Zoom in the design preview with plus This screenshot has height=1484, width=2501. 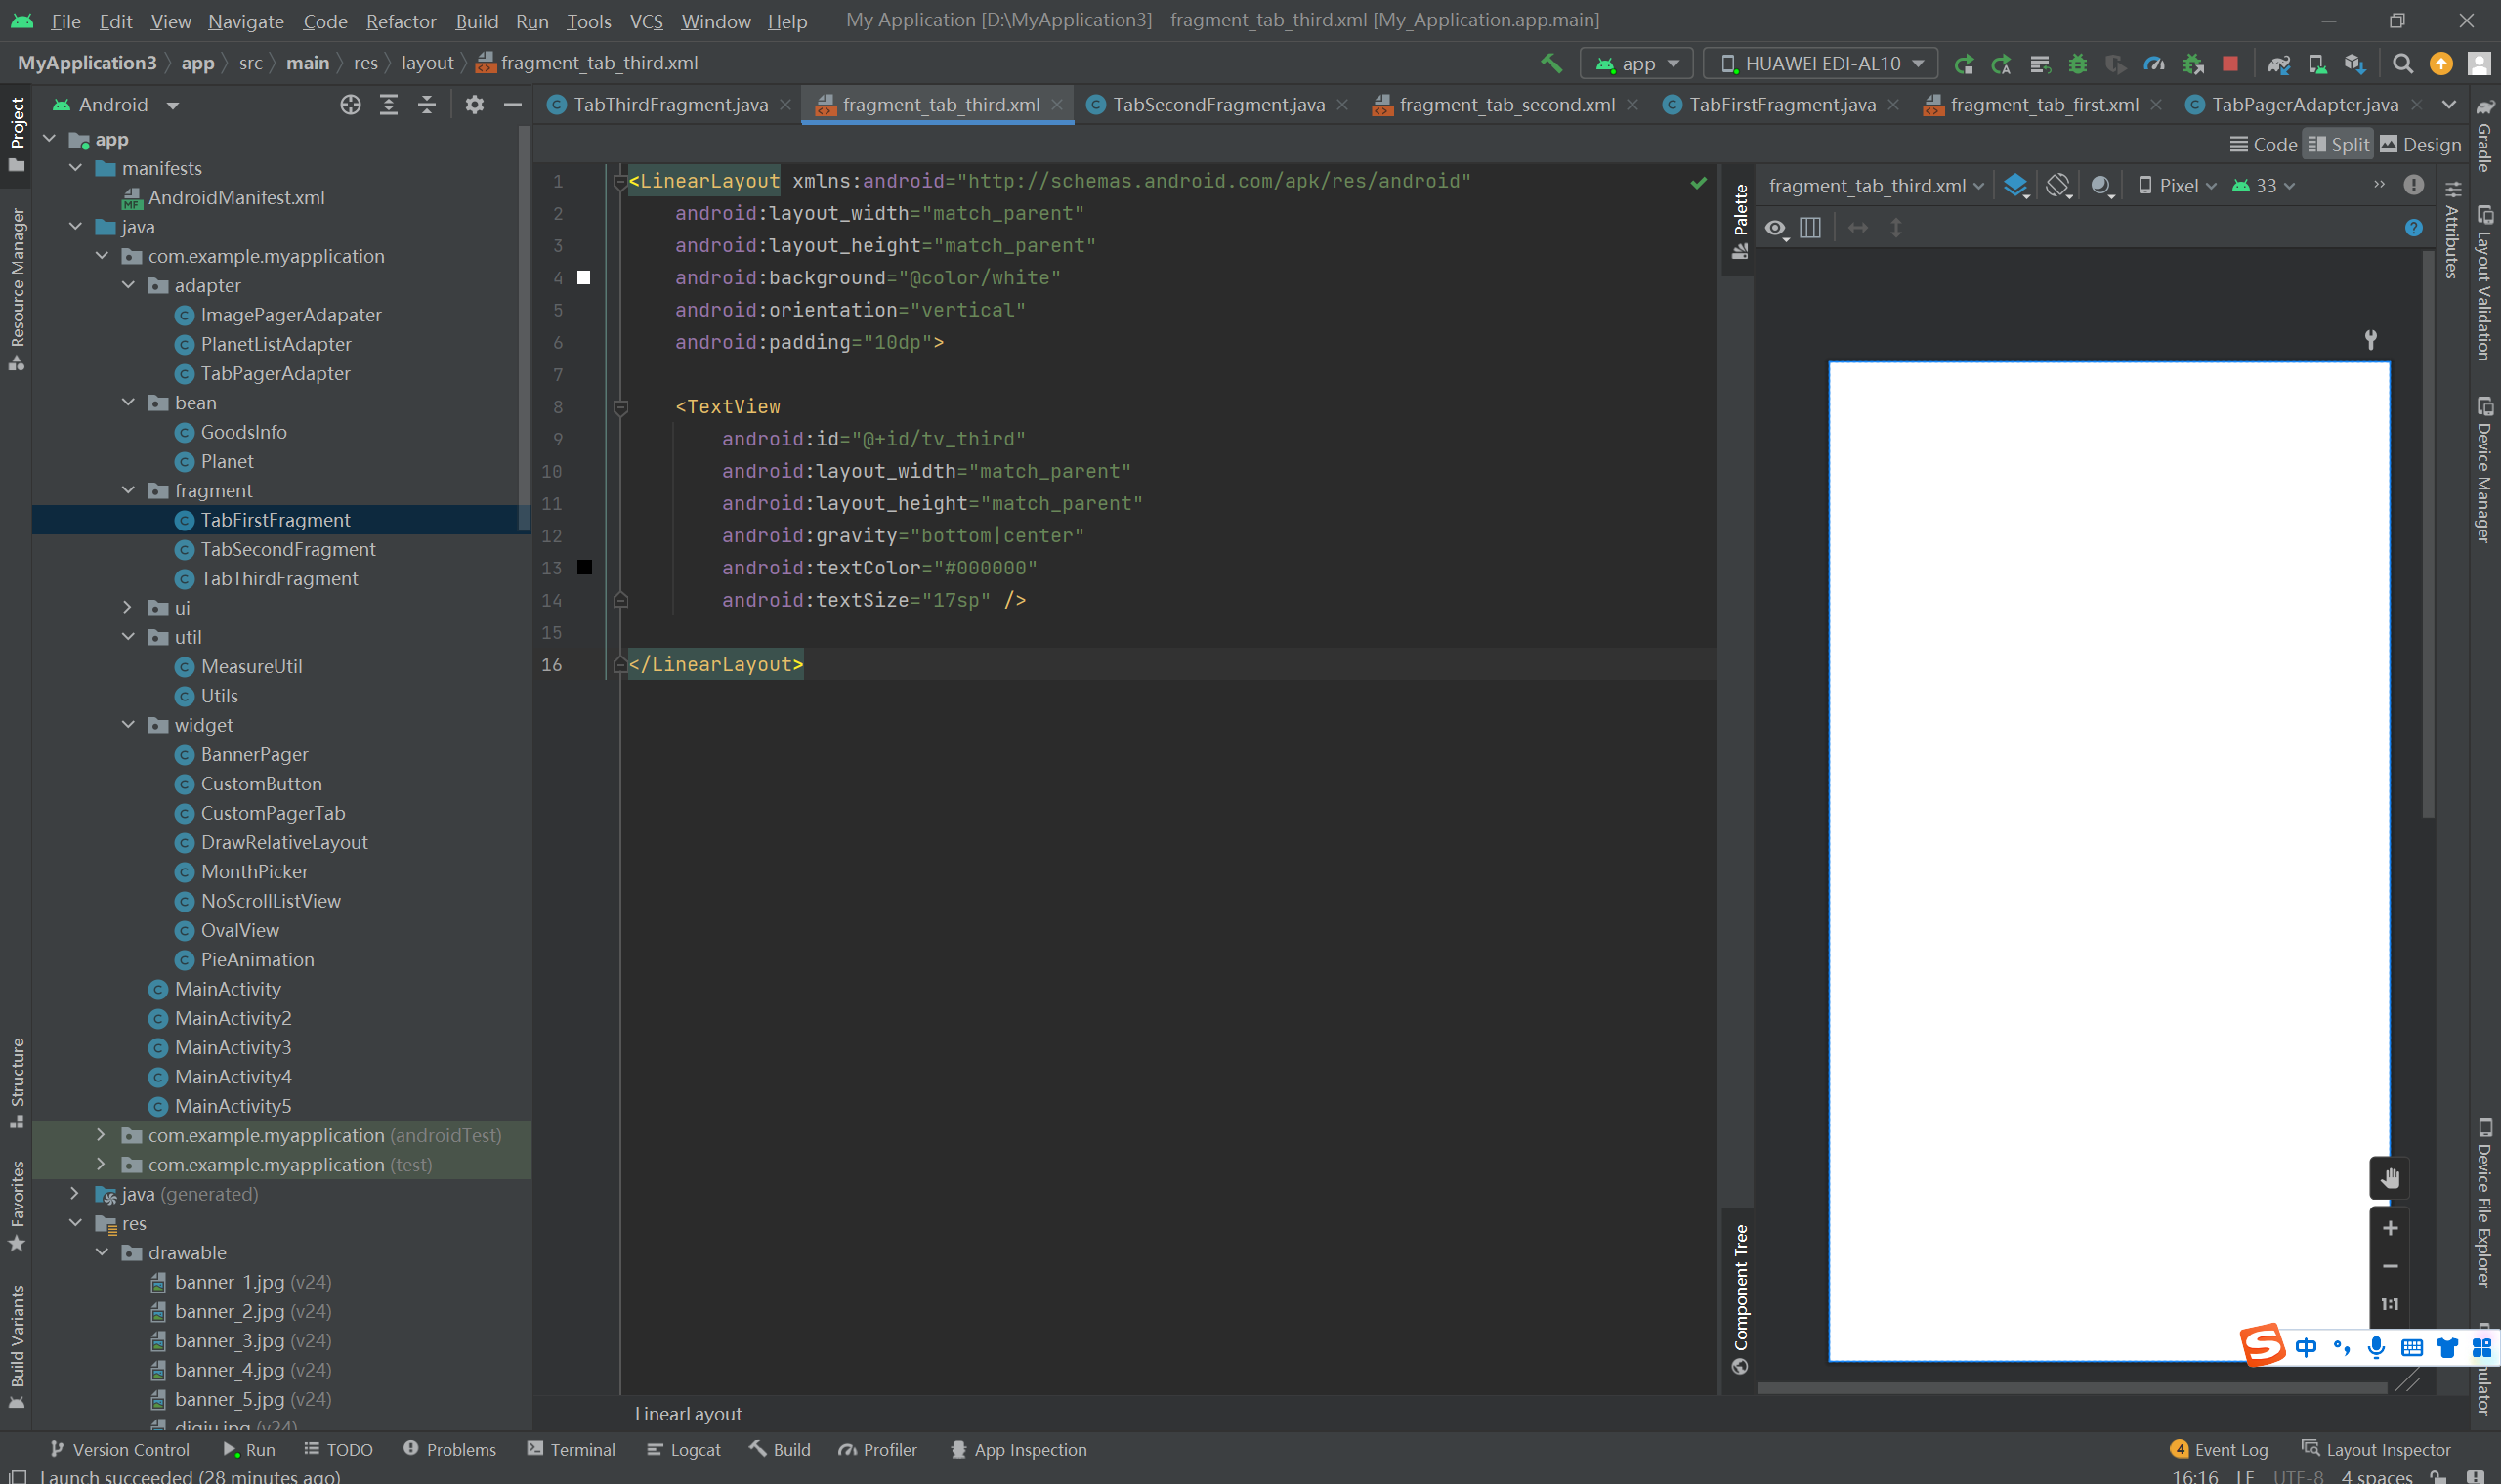[x=2389, y=1228]
